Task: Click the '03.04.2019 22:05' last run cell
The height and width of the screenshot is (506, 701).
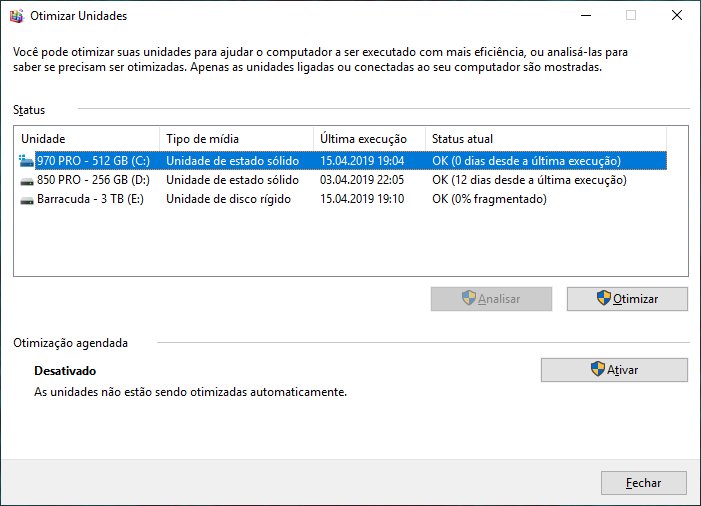Action: click(x=362, y=180)
